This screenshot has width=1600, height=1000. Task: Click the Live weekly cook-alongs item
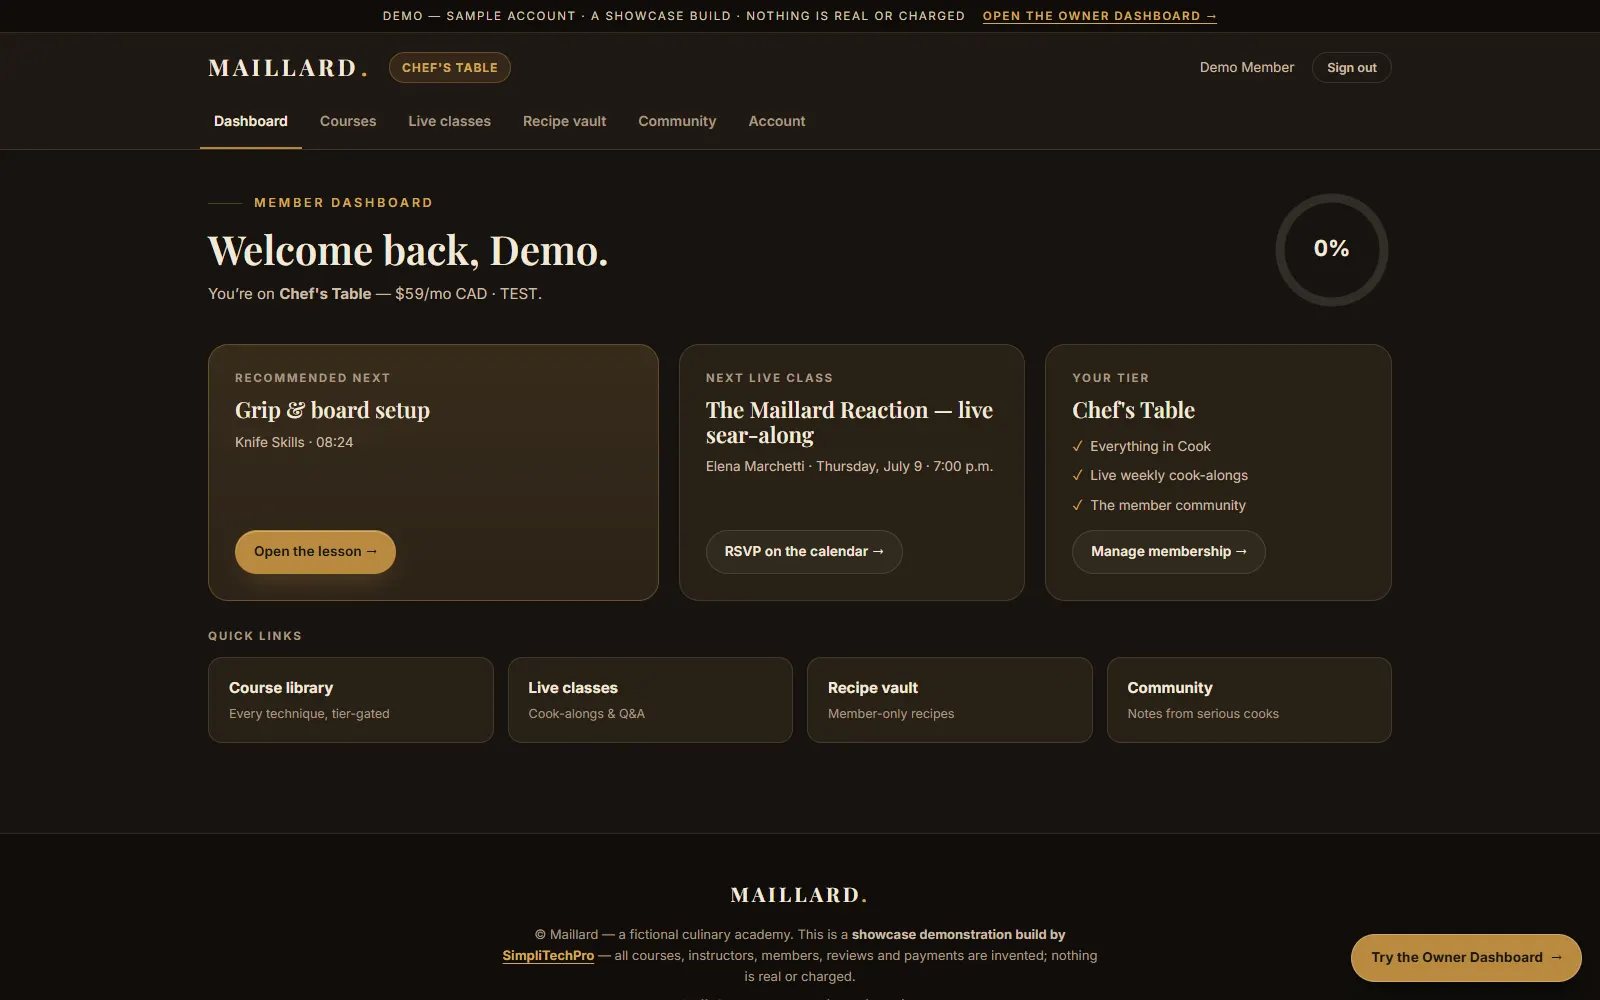(1160, 475)
